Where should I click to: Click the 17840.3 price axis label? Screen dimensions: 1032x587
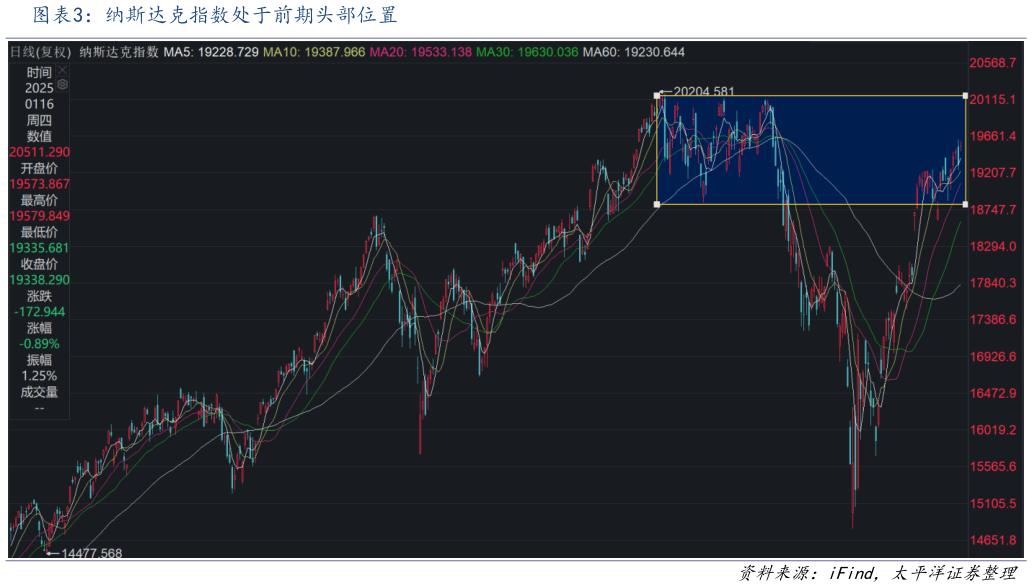pos(993,283)
